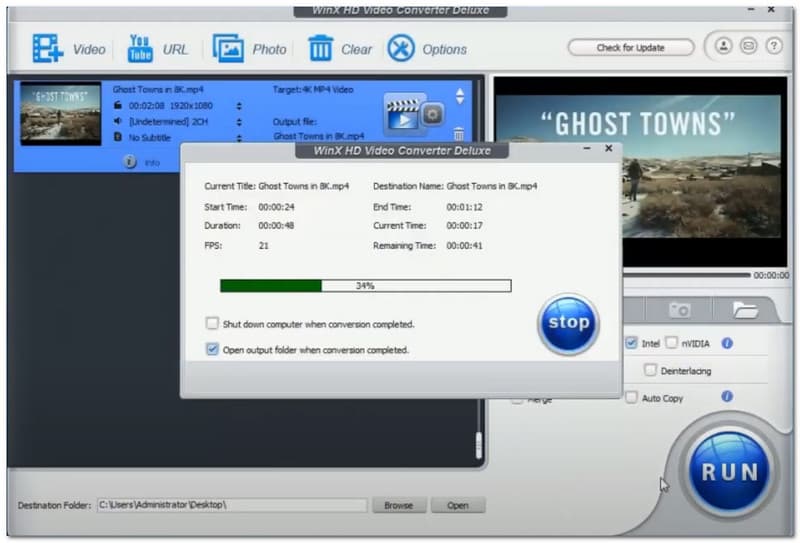Click the user account icon
This screenshot has height=543, width=800.
click(x=723, y=46)
